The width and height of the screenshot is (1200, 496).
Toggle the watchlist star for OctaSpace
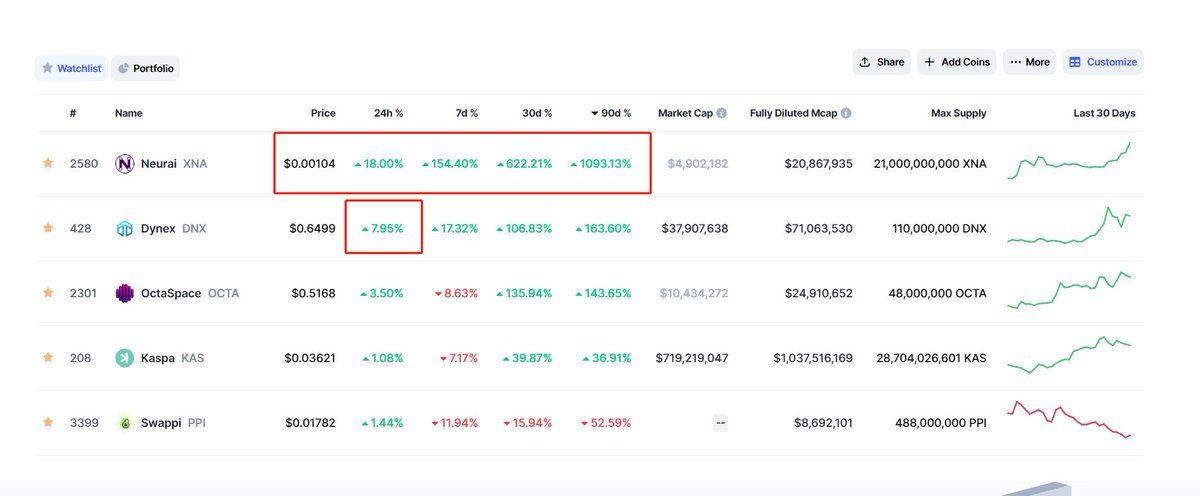pyautogui.click(x=47, y=293)
